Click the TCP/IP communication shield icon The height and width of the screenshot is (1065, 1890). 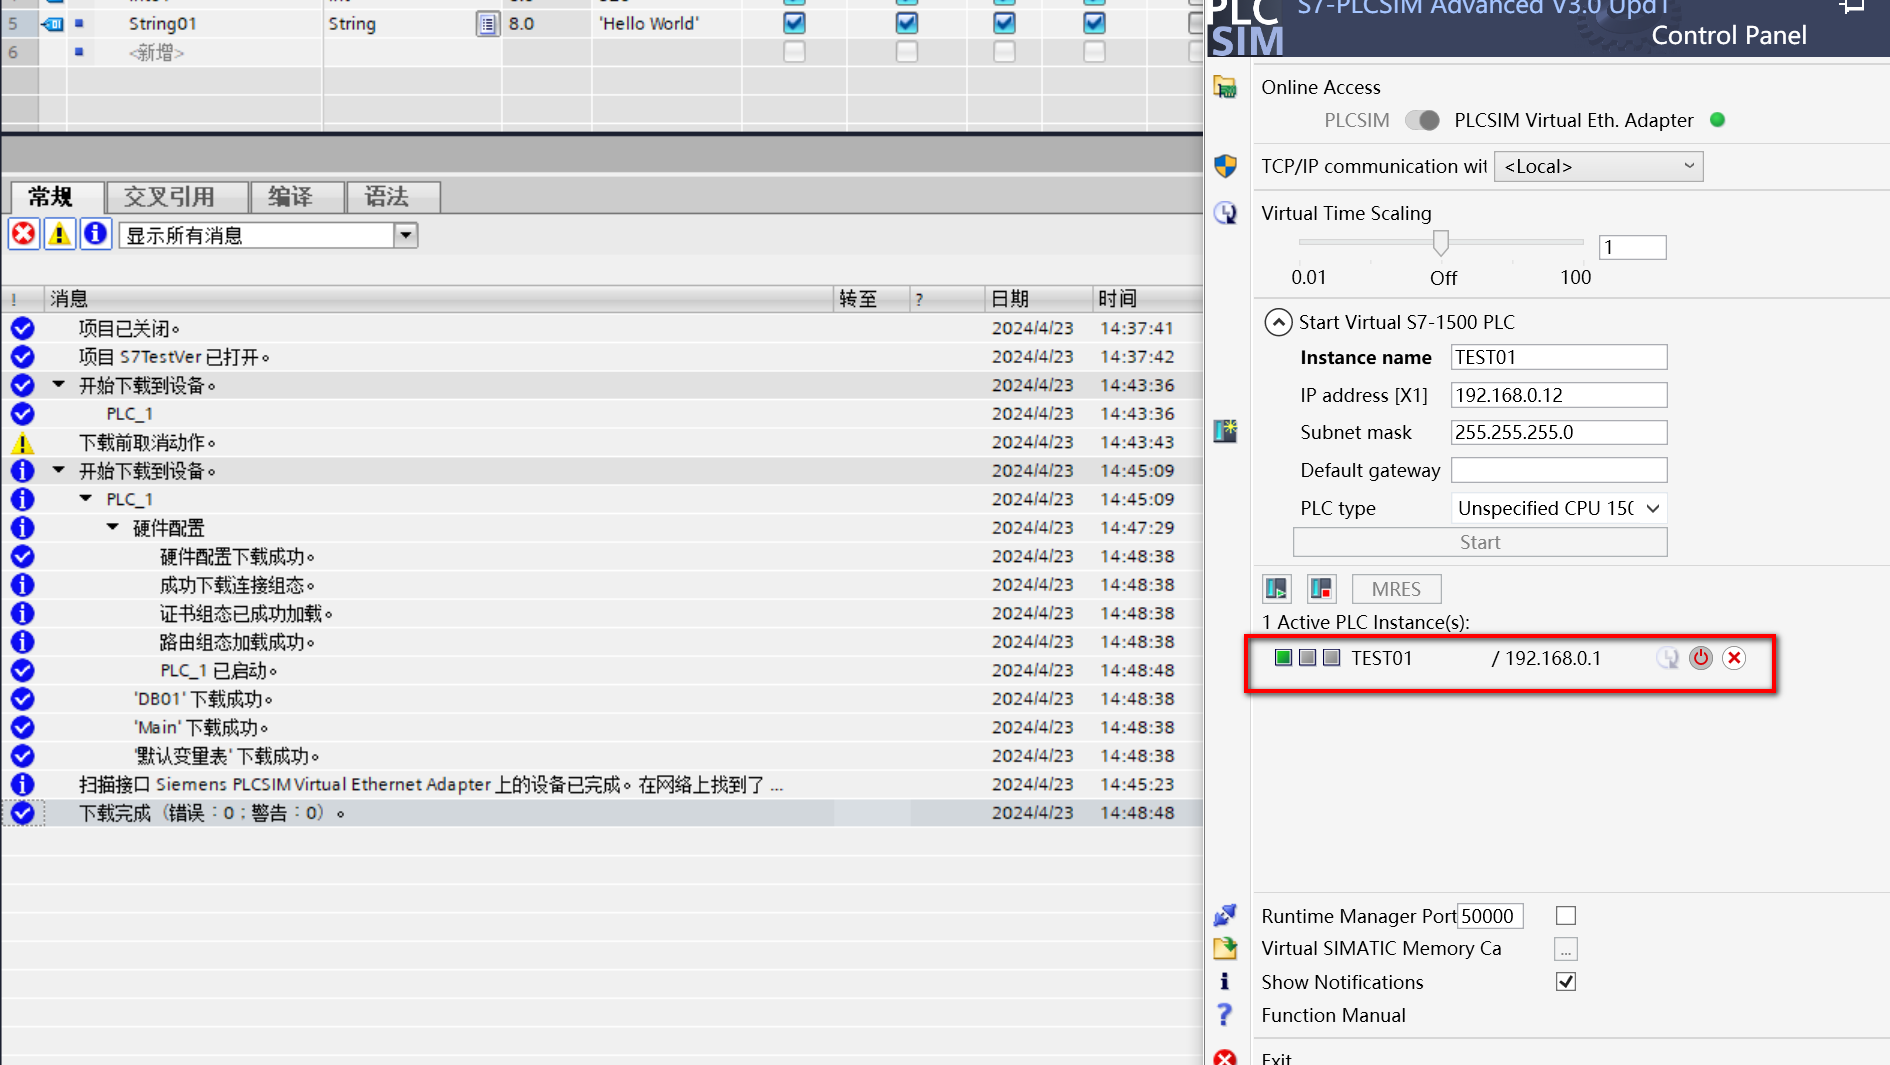(x=1225, y=166)
